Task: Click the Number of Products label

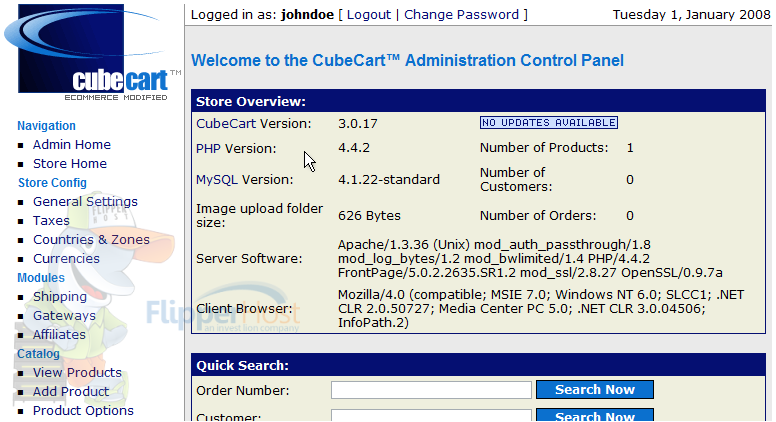Action: point(544,148)
